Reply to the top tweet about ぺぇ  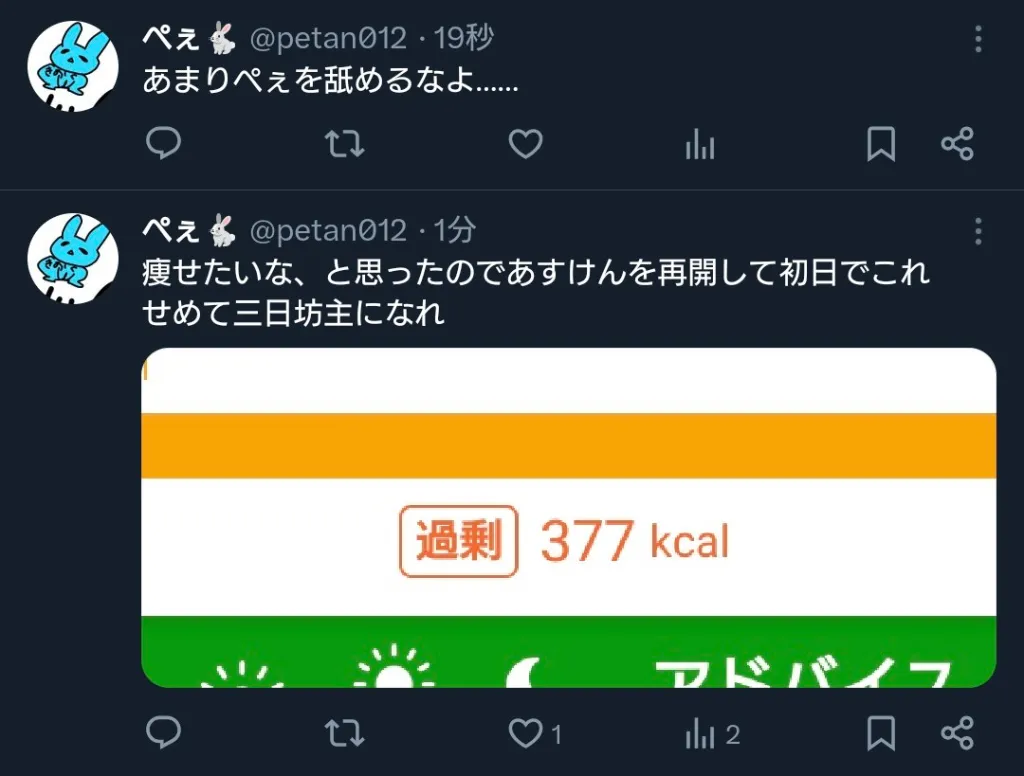click(163, 143)
